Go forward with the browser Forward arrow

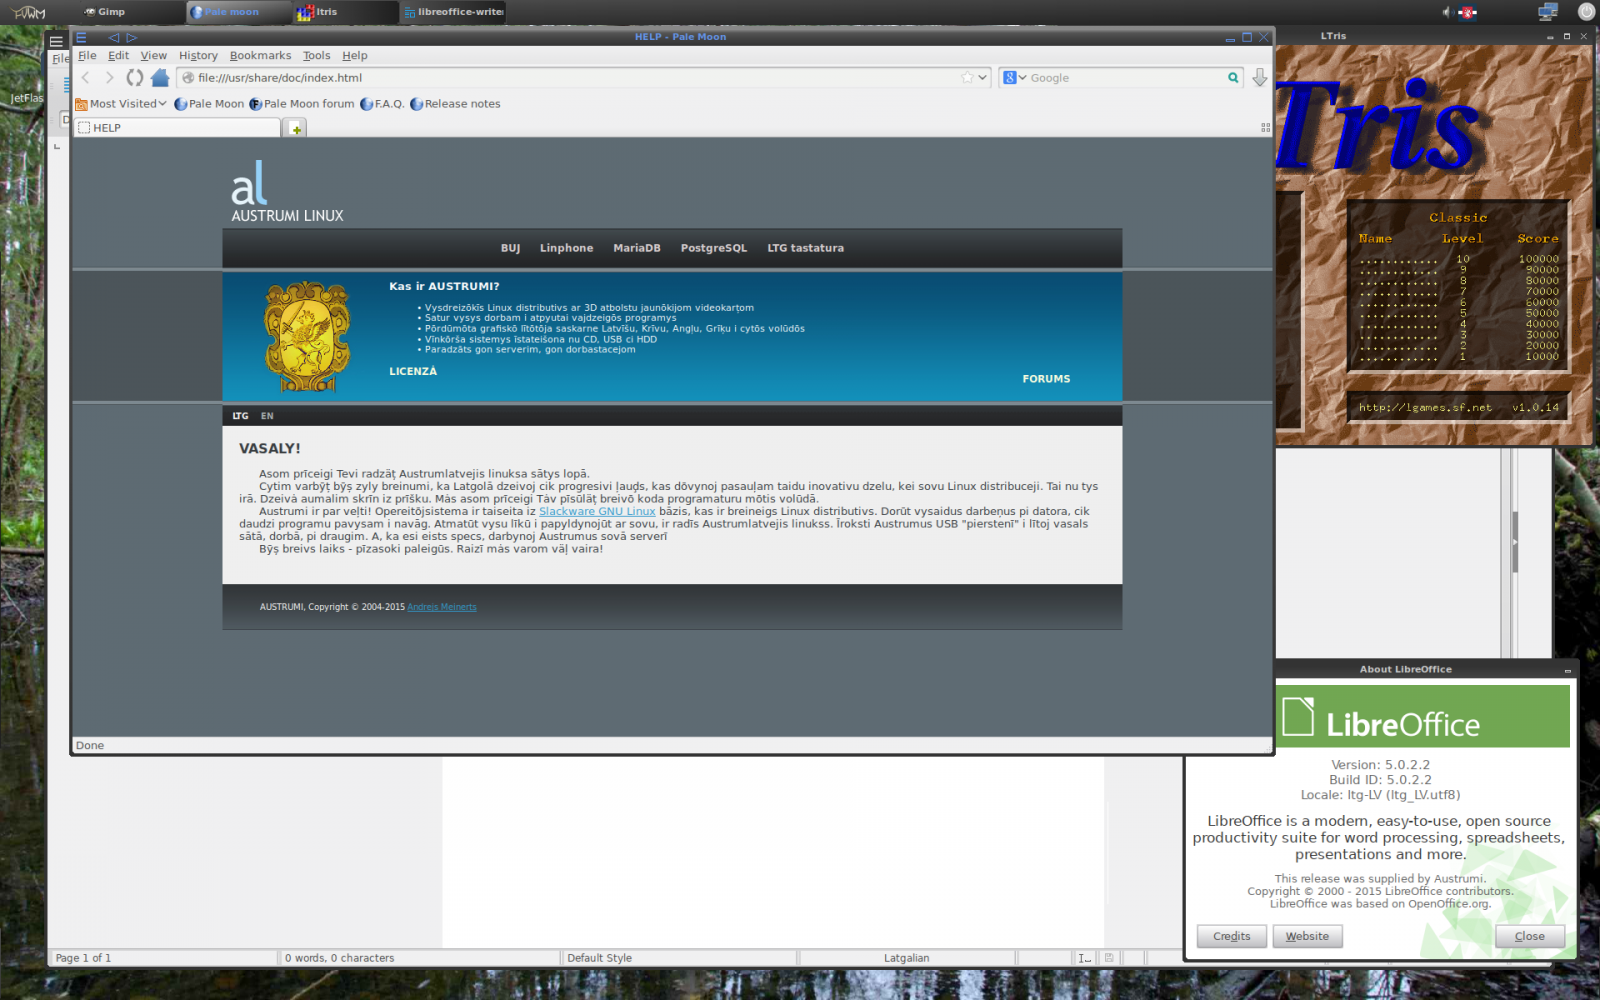click(x=110, y=78)
